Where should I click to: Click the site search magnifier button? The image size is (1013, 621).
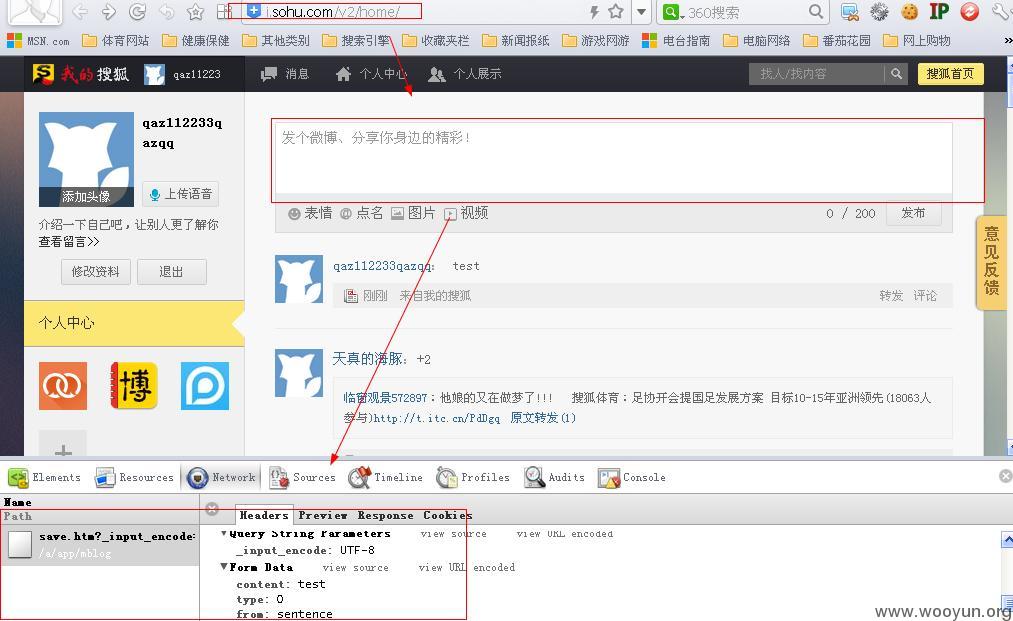pos(896,74)
